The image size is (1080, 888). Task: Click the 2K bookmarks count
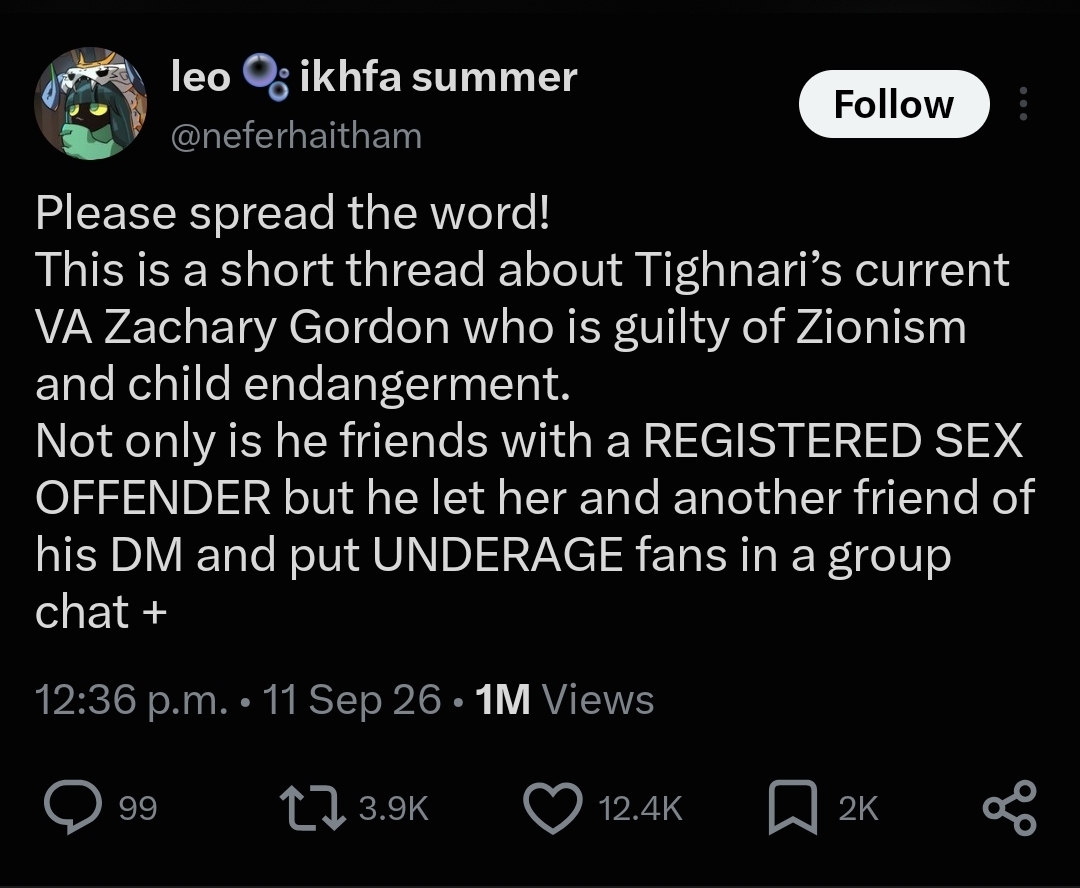coord(858,808)
